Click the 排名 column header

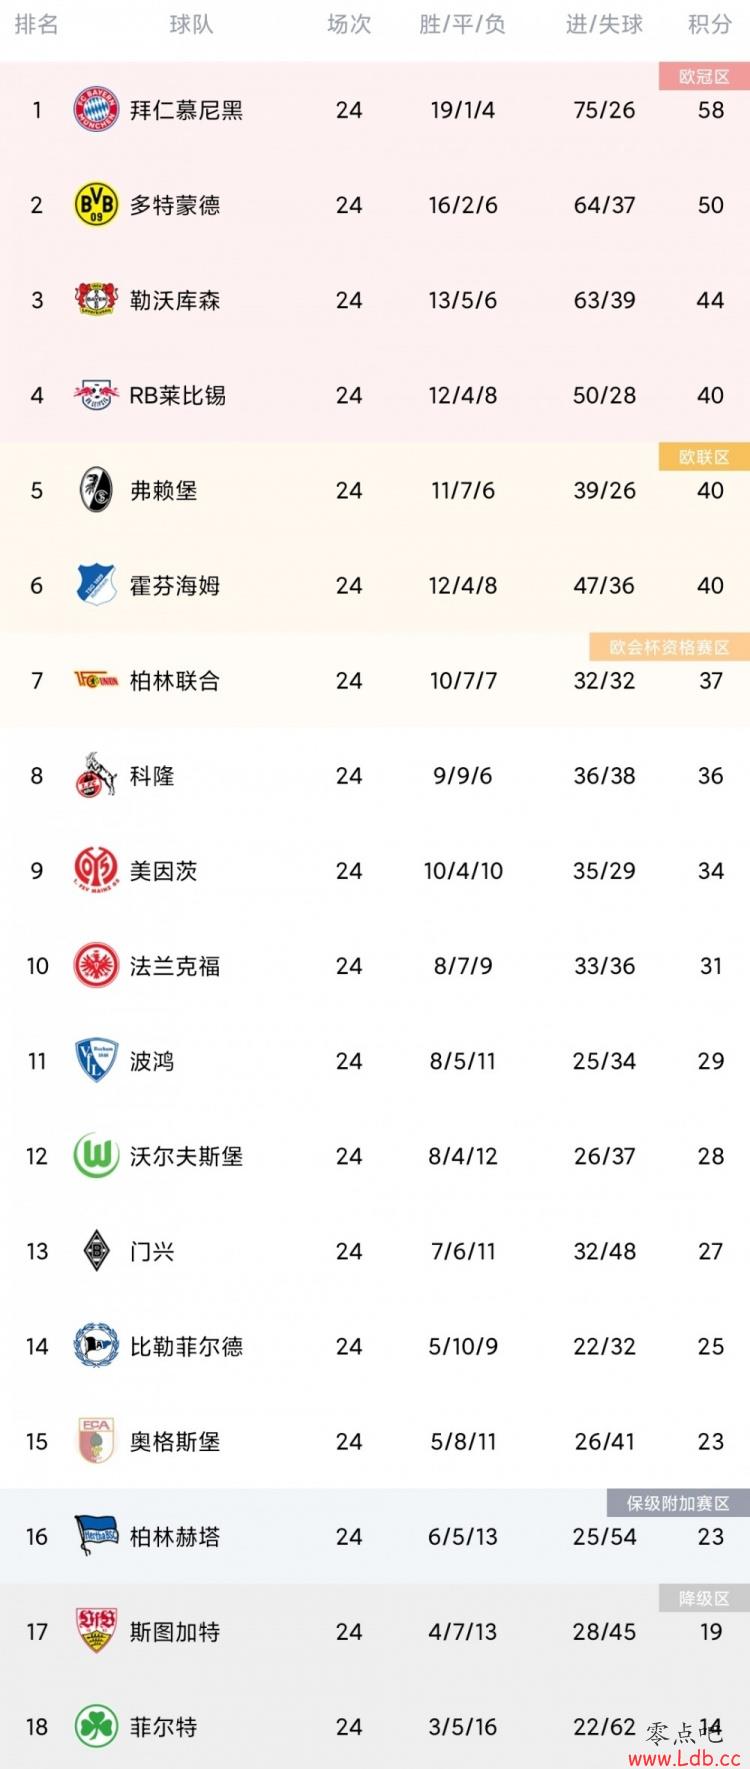37,25
